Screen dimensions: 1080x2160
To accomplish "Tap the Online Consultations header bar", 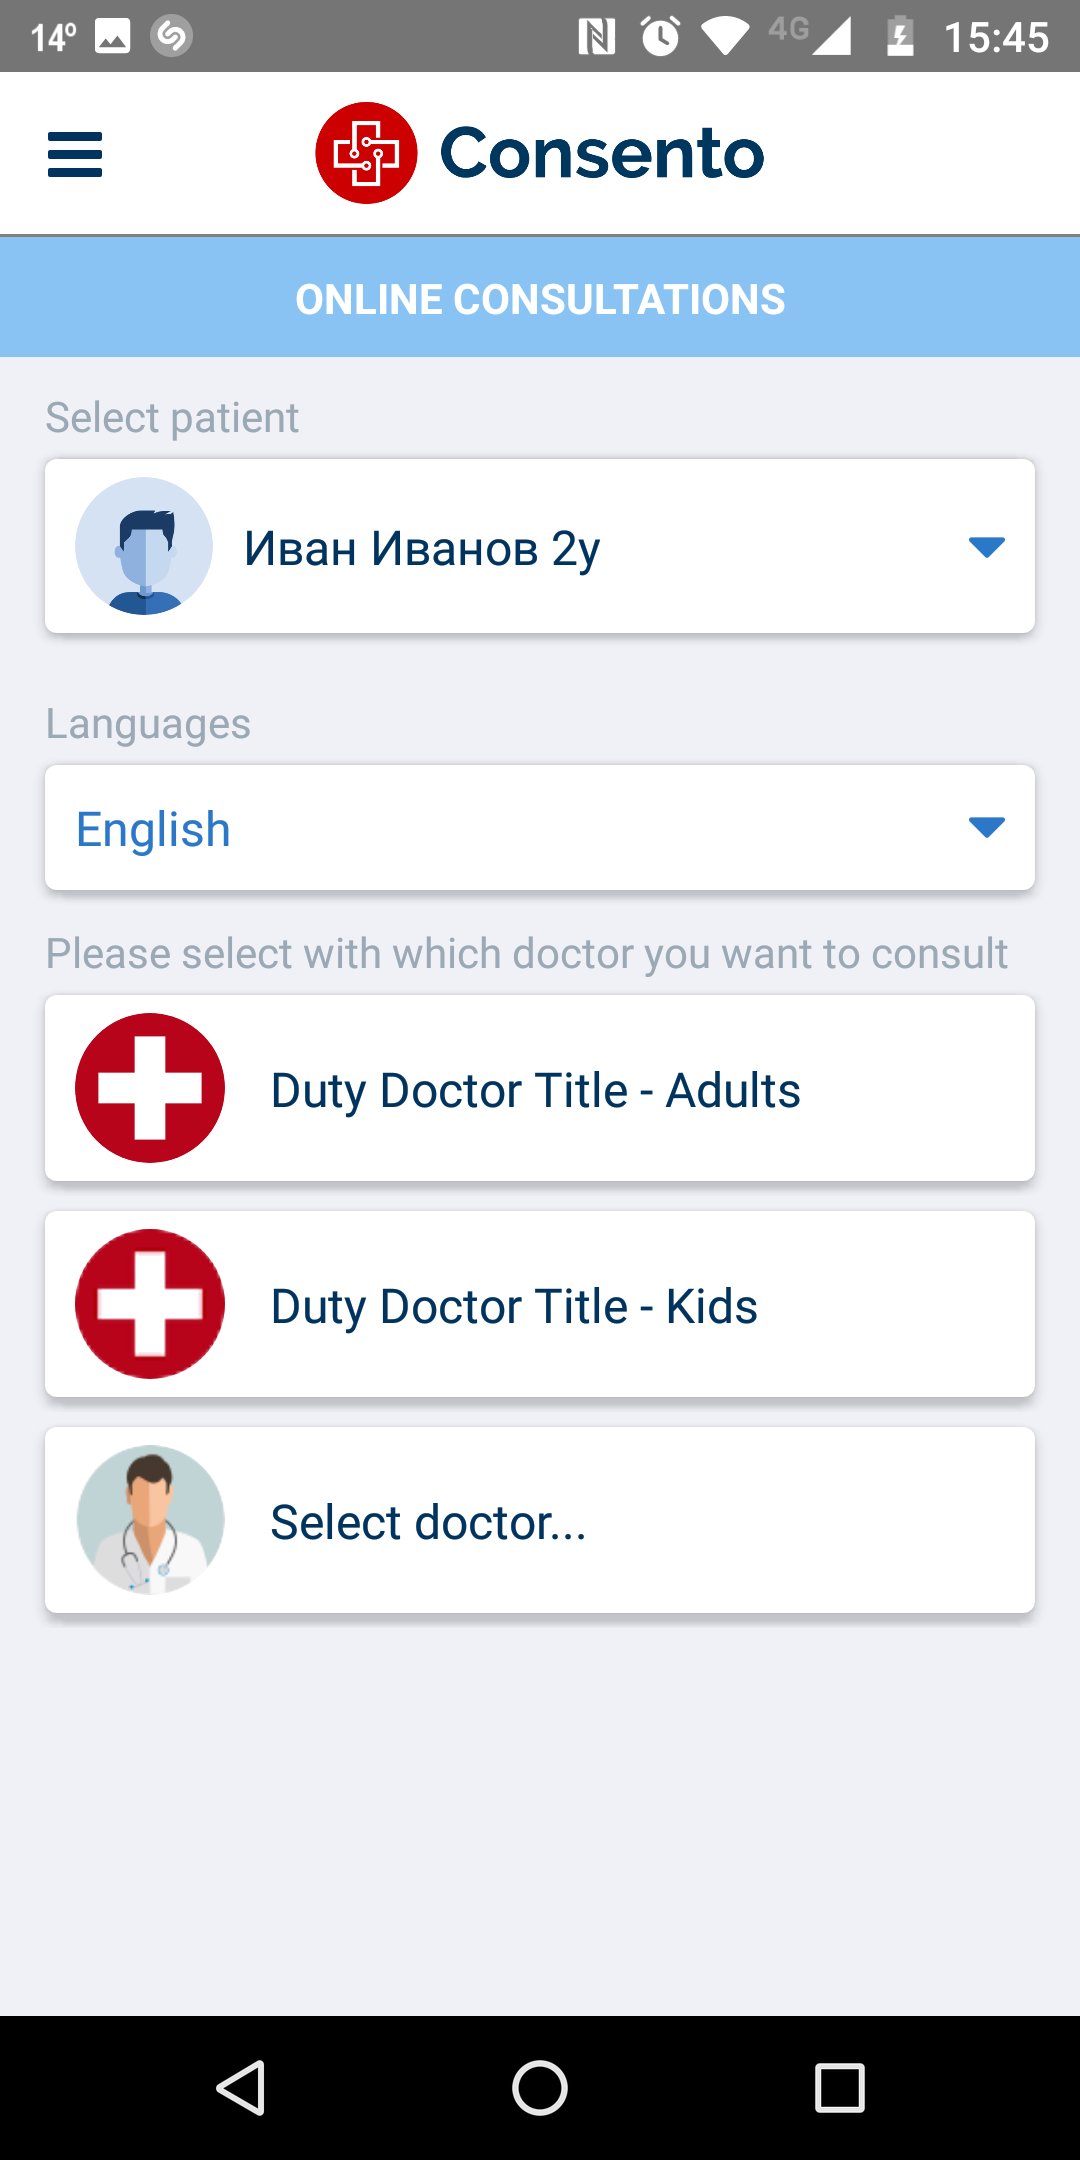I will [x=540, y=299].
